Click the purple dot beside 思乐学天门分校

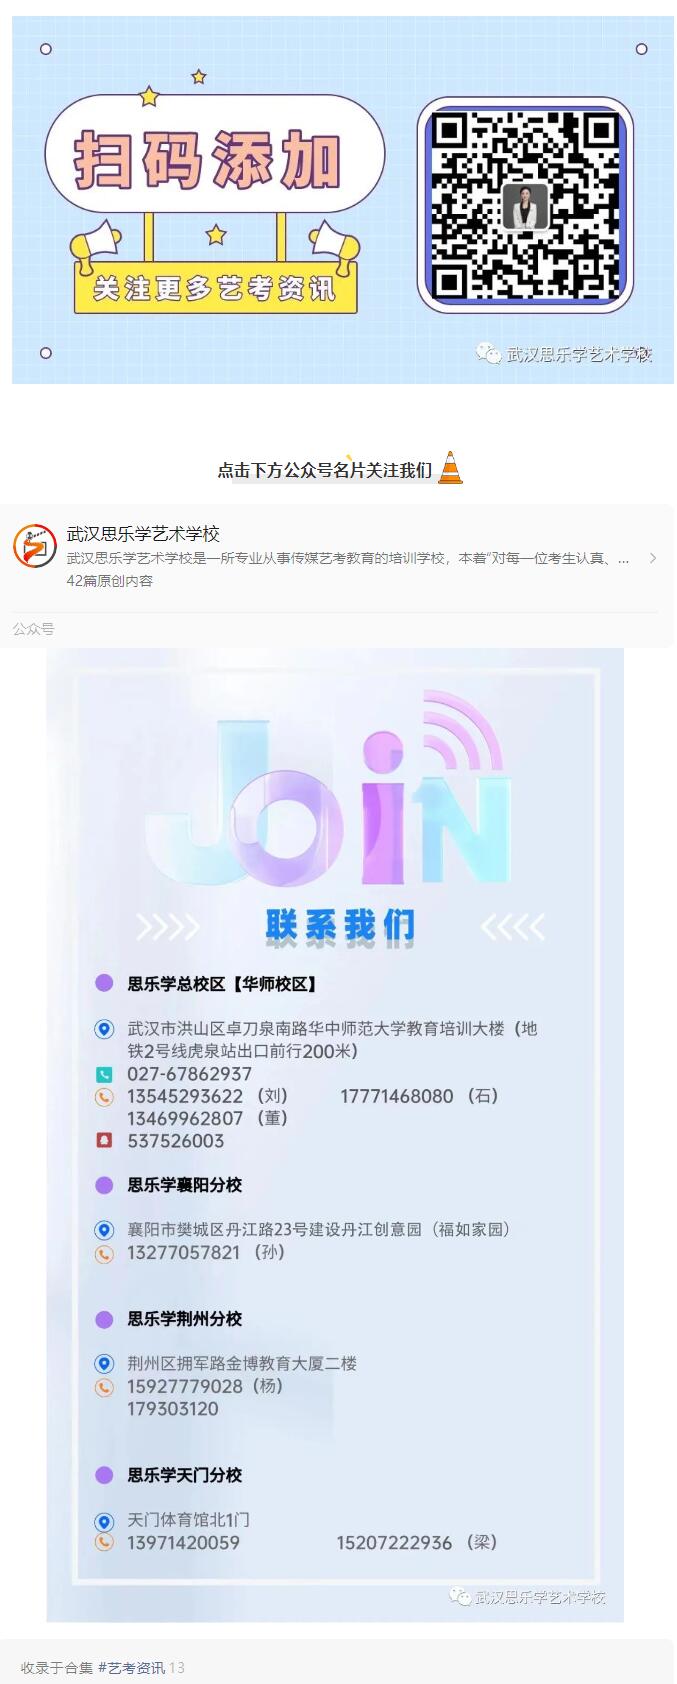104,1475
